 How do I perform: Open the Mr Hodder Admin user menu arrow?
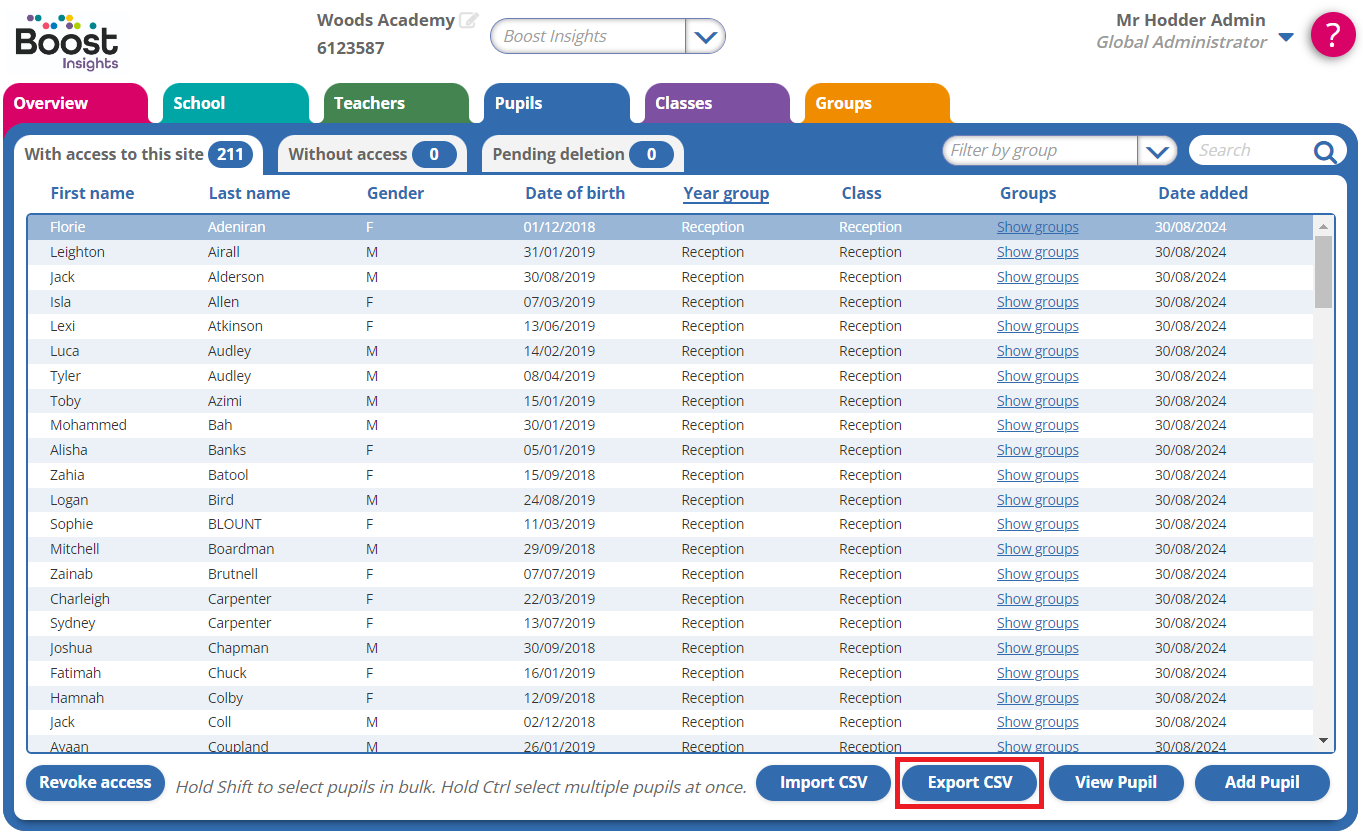coord(1286,38)
